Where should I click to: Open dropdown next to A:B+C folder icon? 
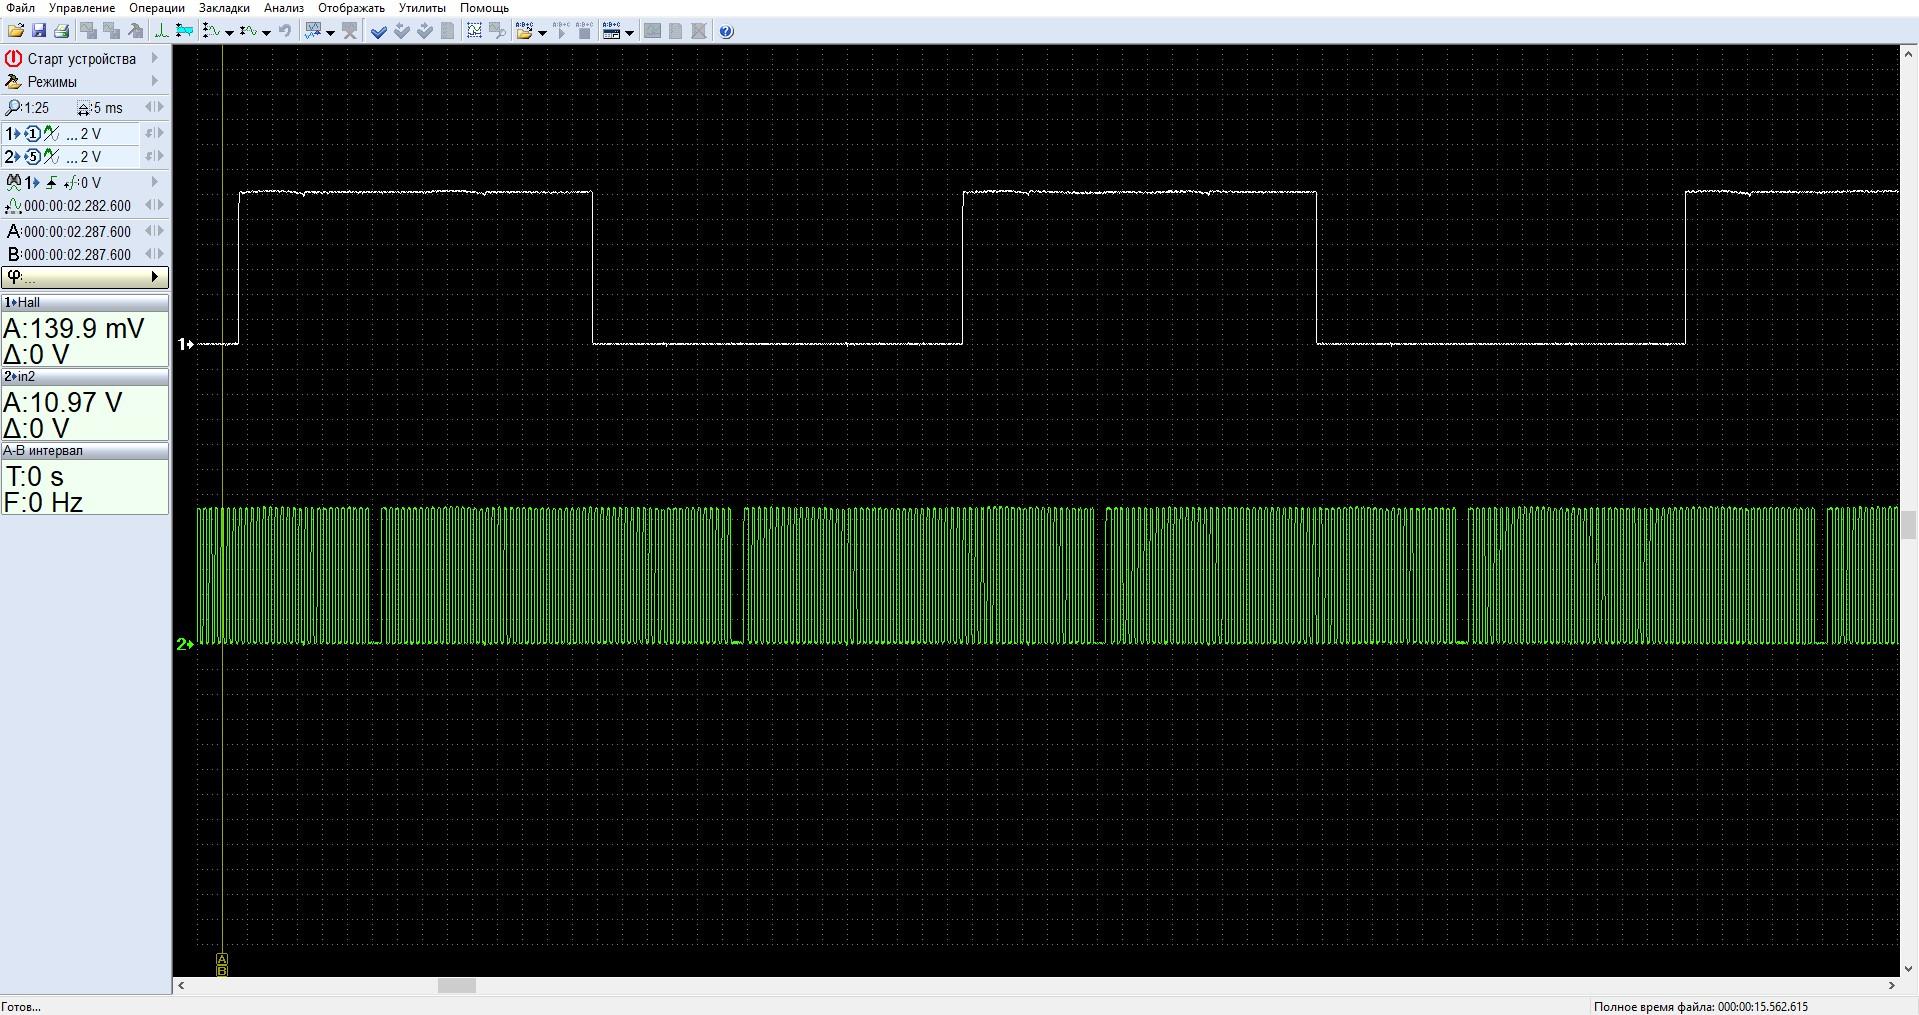click(543, 32)
